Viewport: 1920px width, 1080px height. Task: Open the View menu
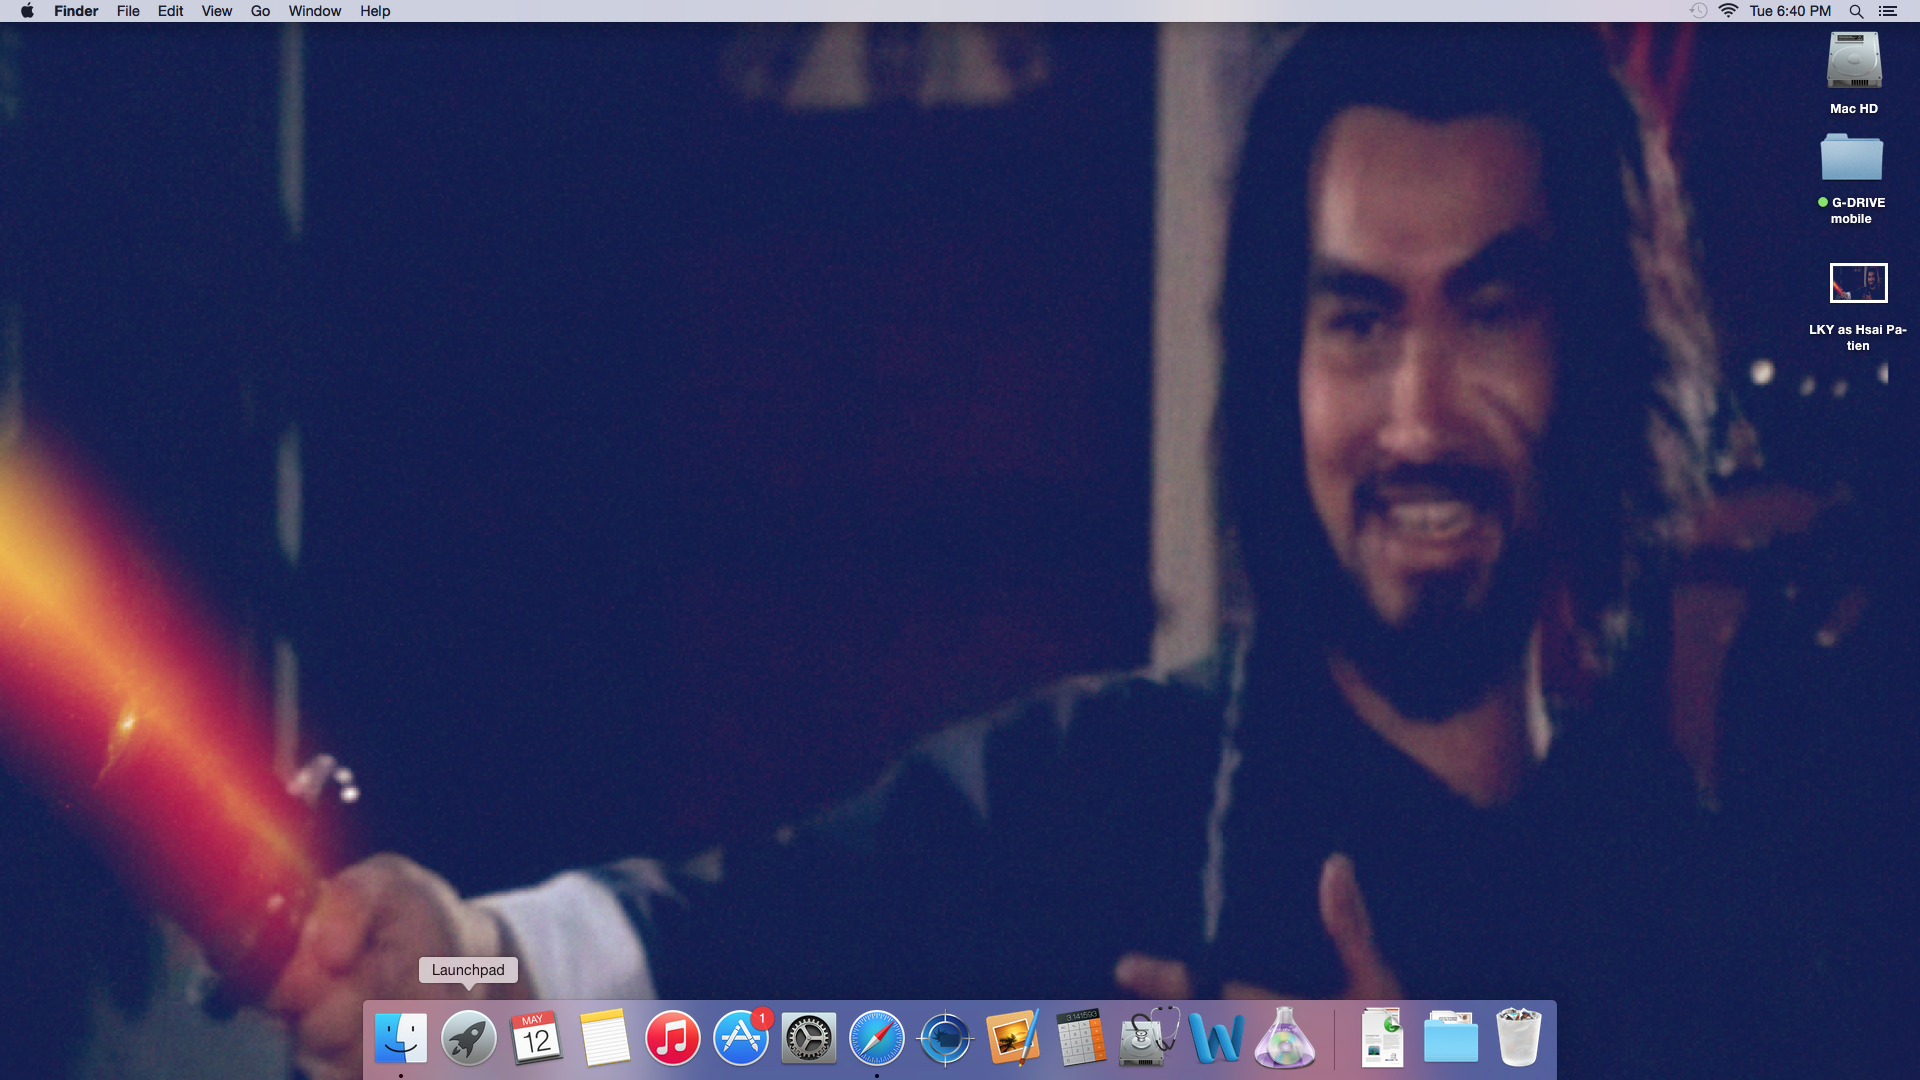point(217,11)
